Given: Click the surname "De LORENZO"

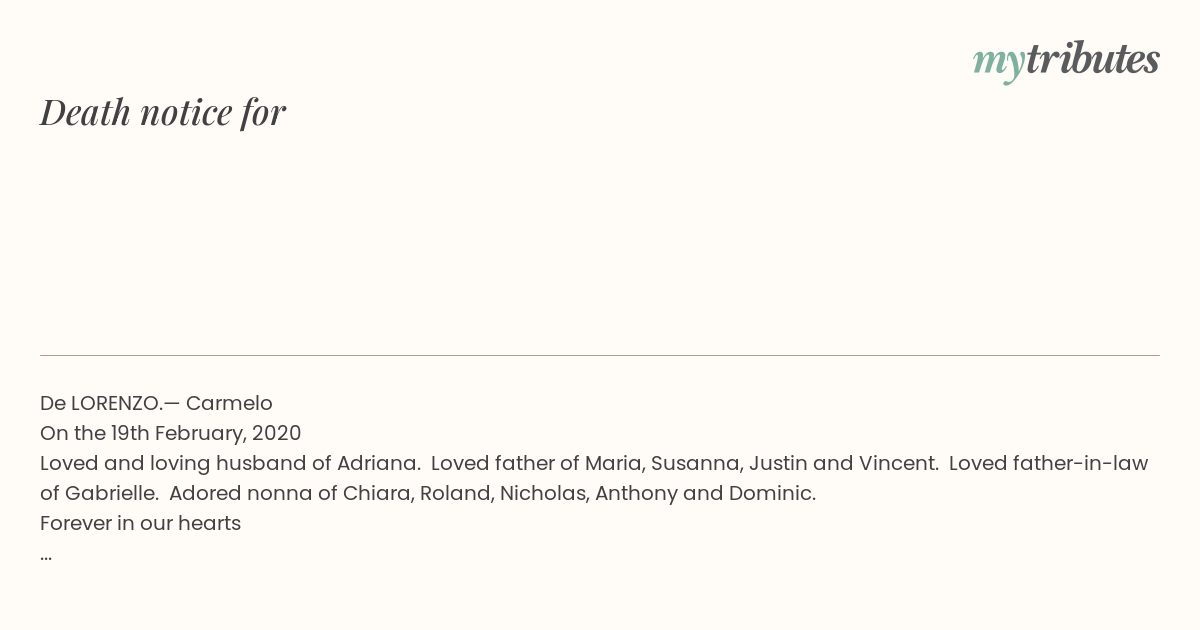Looking at the screenshot, I should tap(99, 404).
